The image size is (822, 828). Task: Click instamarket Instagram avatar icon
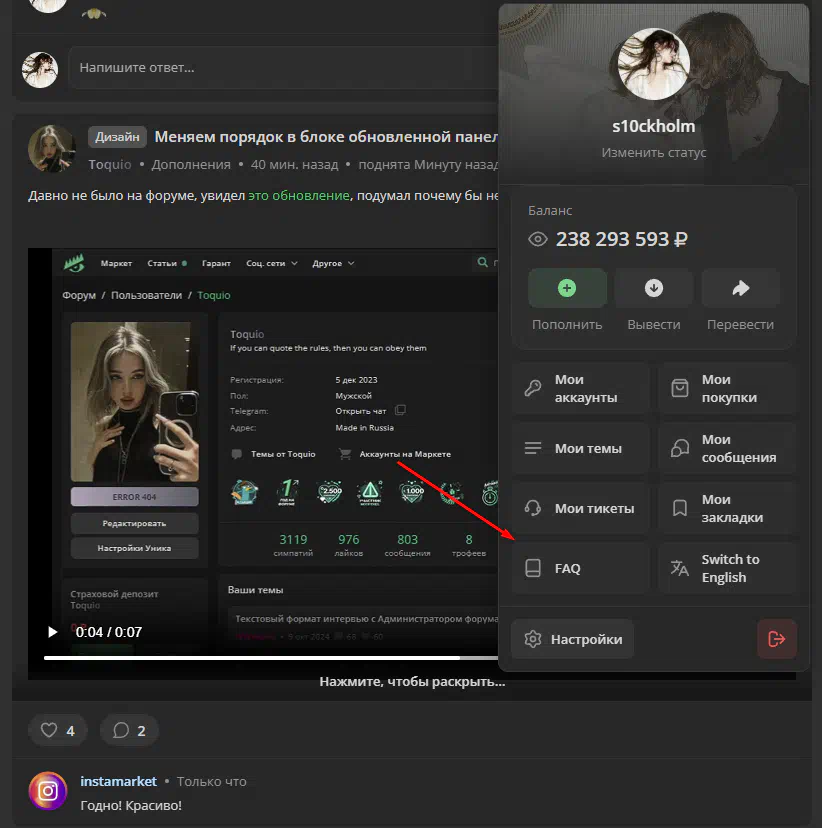pyautogui.click(x=47, y=791)
